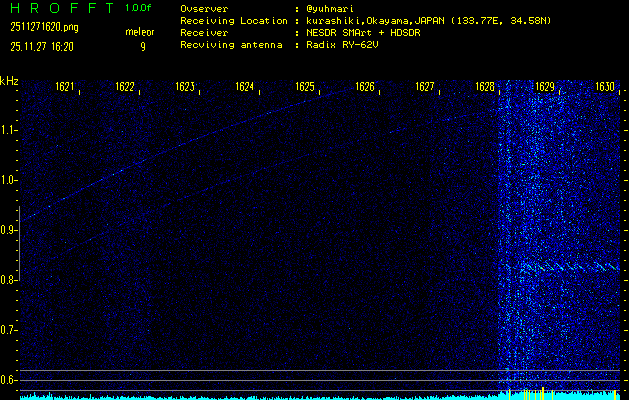Viewport: 629px width, 400px height.
Task: Click the 1629 time marker
Action: [x=545, y=87]
